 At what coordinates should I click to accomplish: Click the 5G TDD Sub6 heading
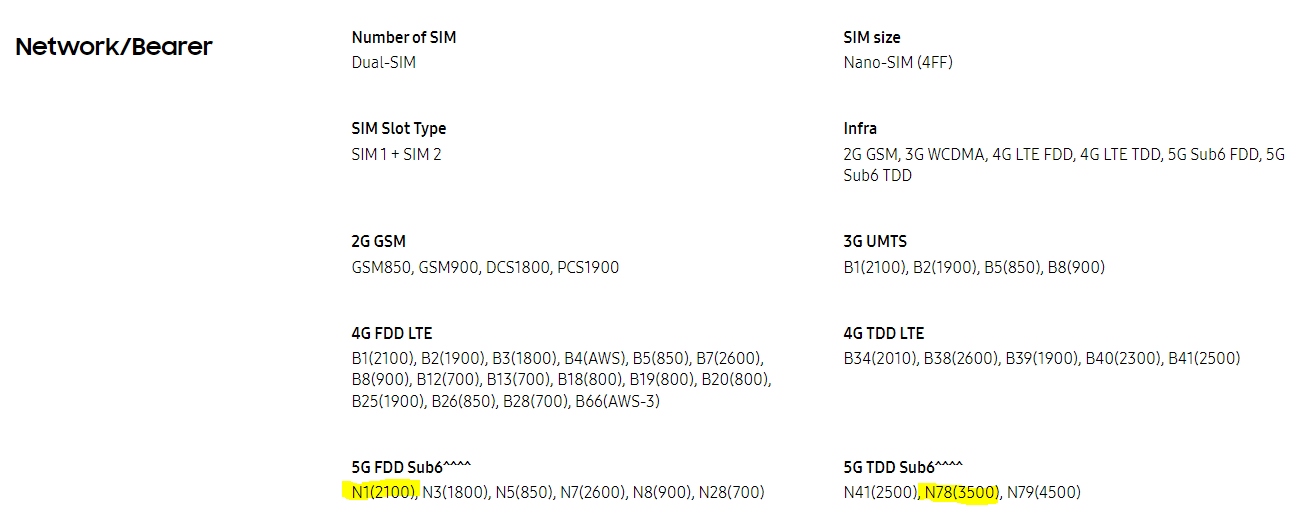pos(903,467)
